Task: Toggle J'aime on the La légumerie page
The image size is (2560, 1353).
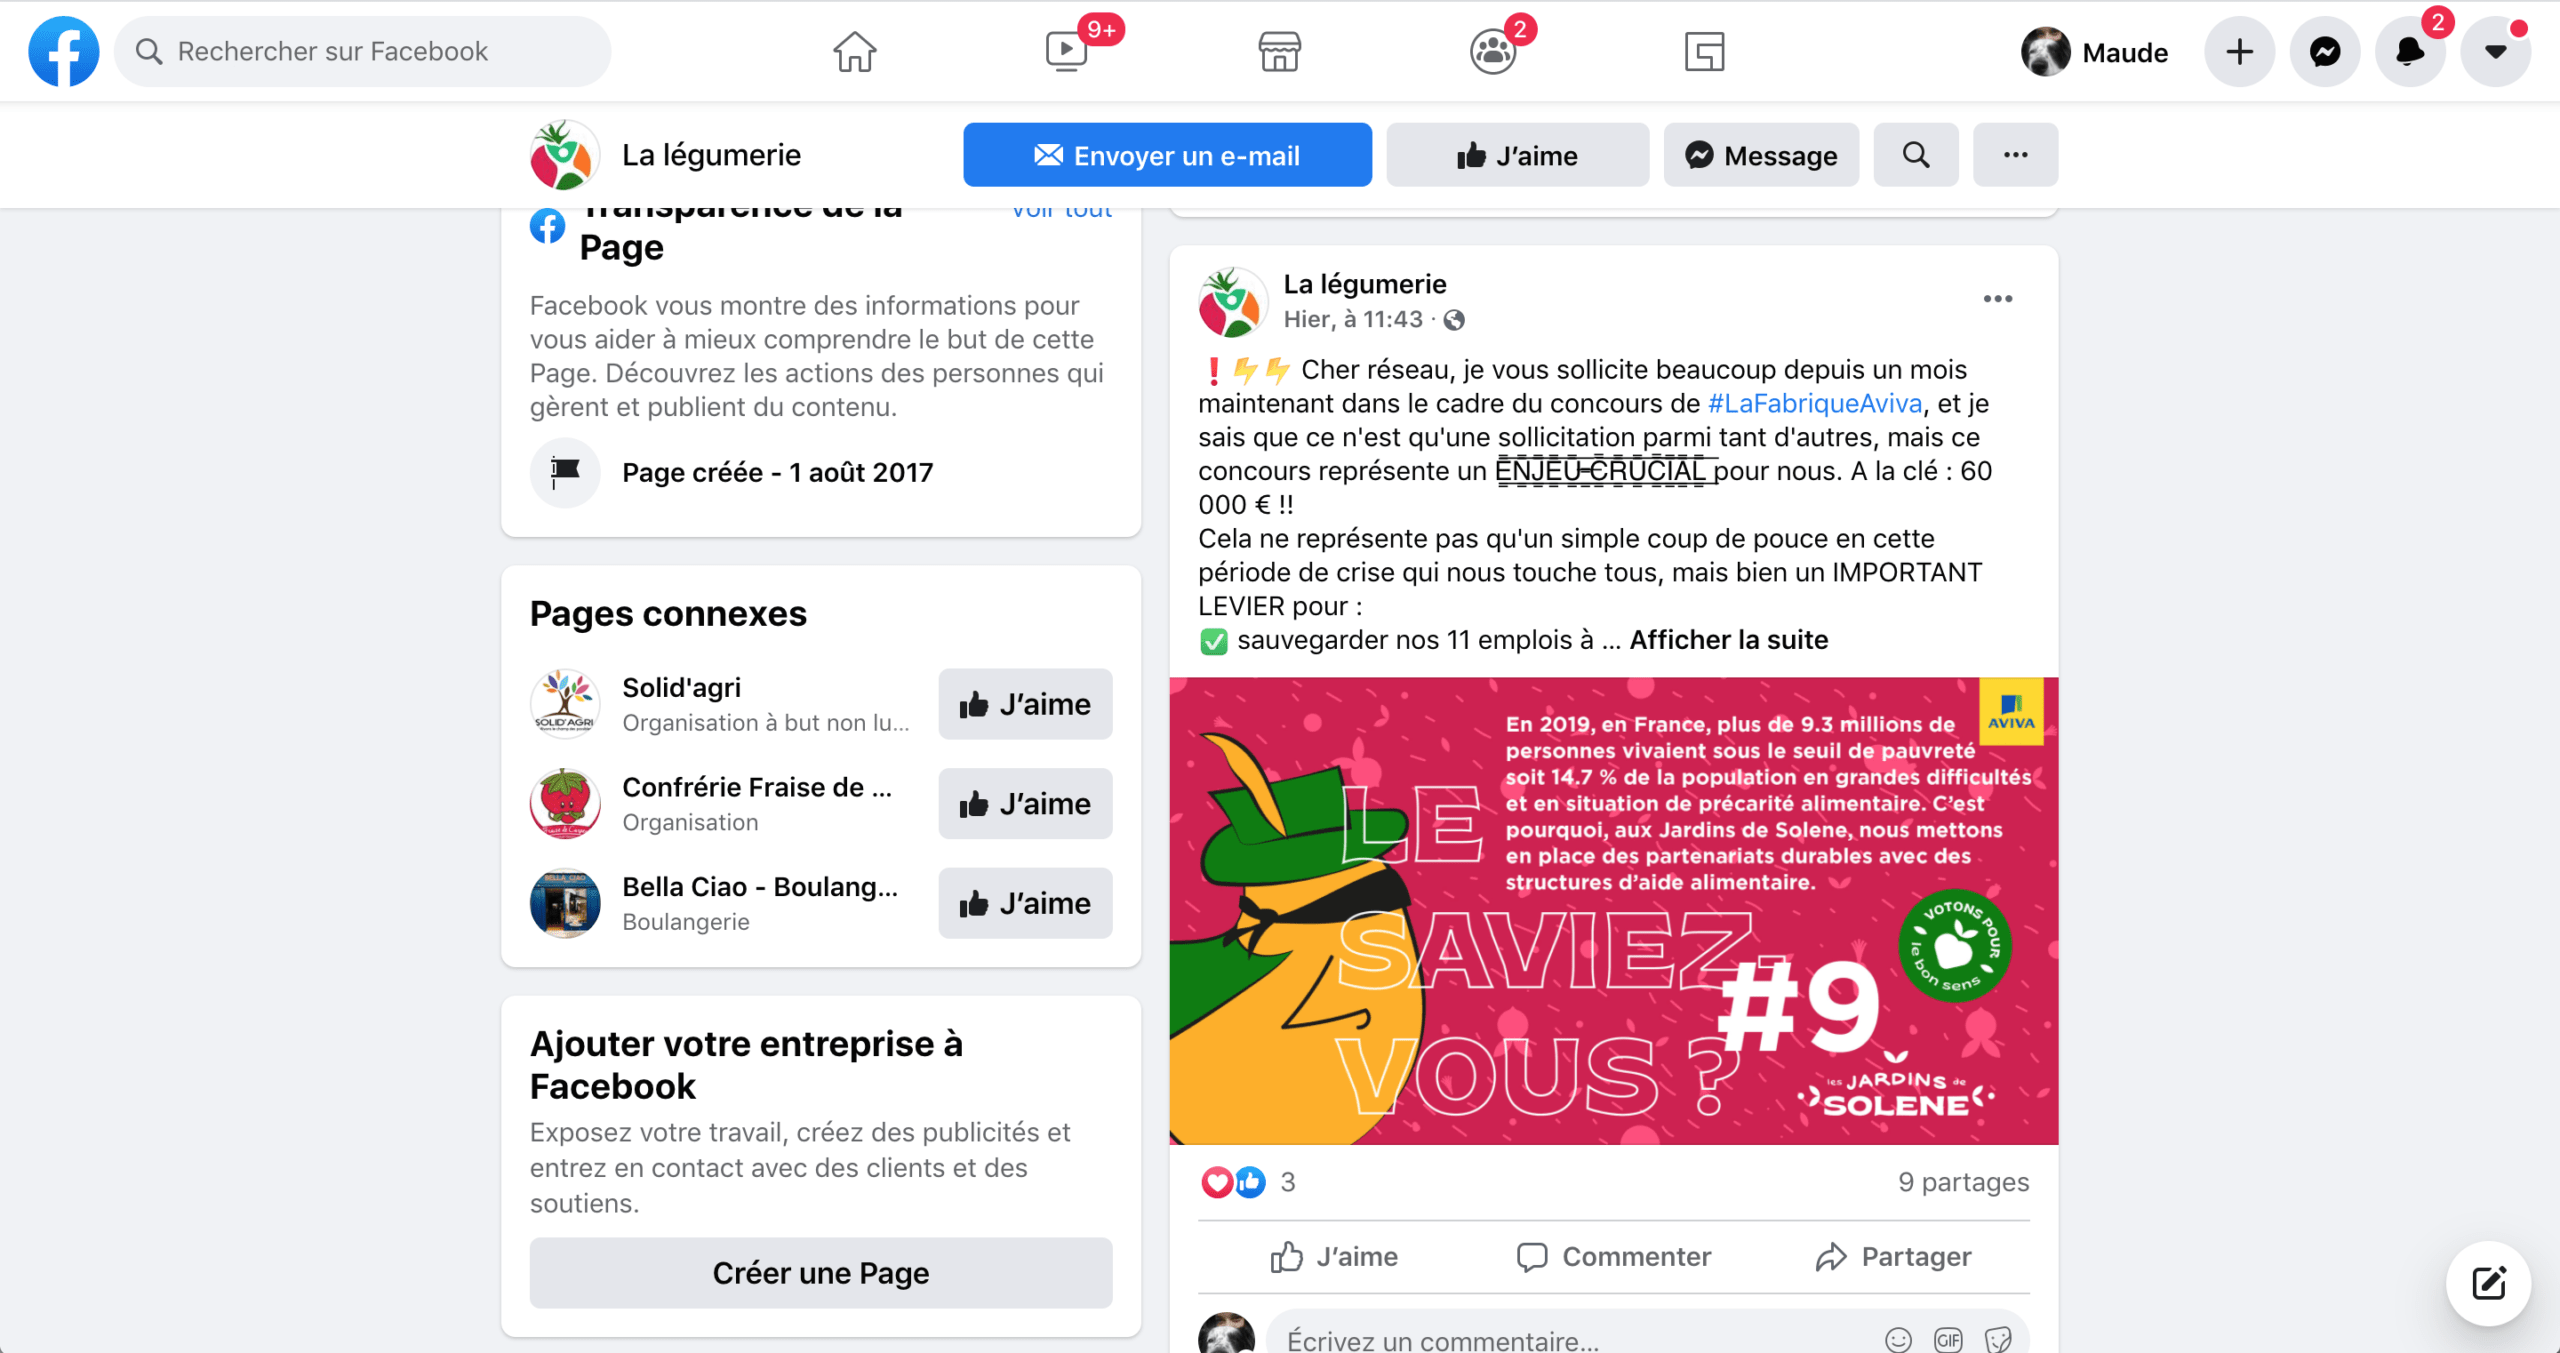Action: pyautogui.click(x=1517, y=155)
